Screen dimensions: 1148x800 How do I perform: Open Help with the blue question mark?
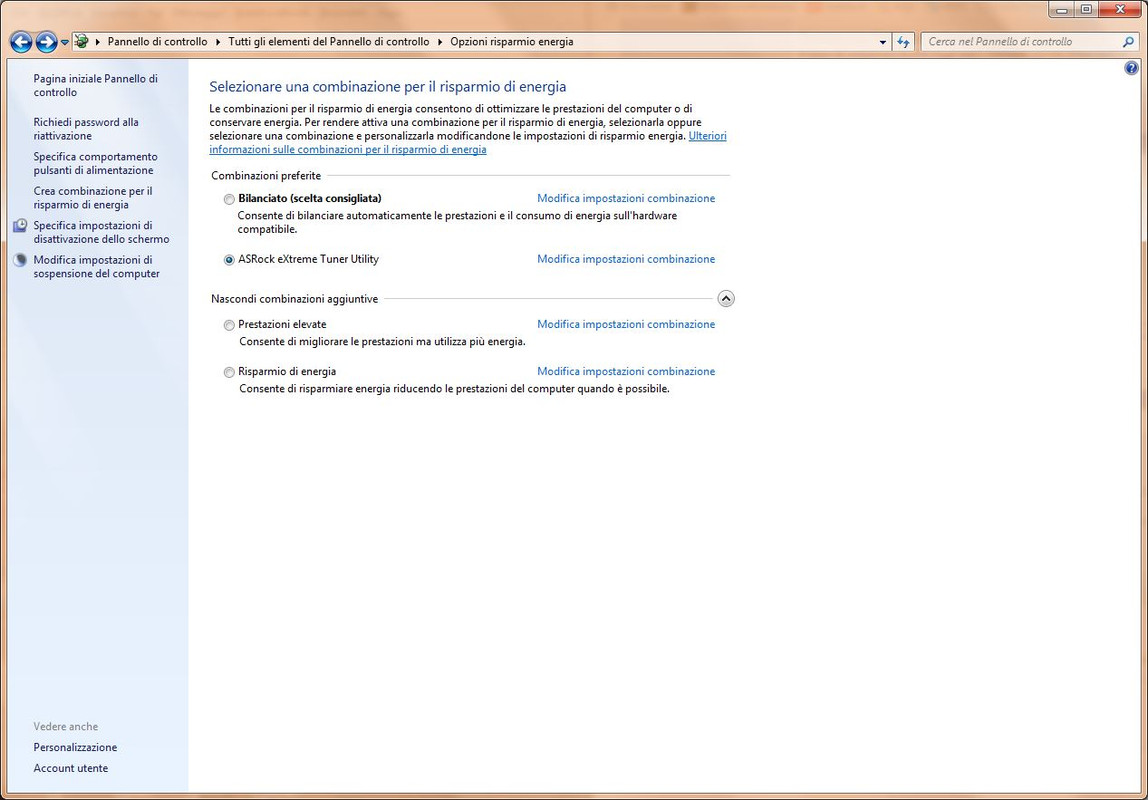(1131, 68)
